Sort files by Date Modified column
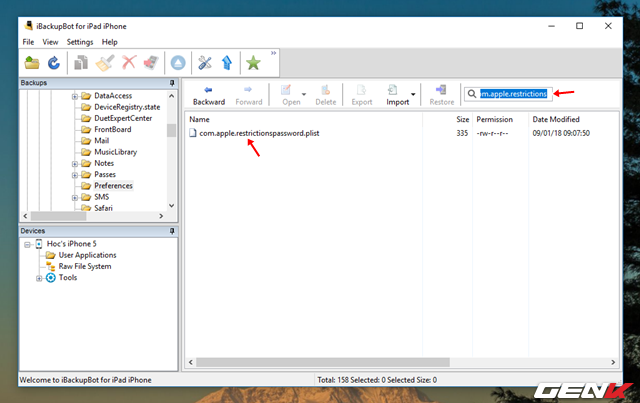The height and width of the screenshot is (403, 640). pos(556,119)
